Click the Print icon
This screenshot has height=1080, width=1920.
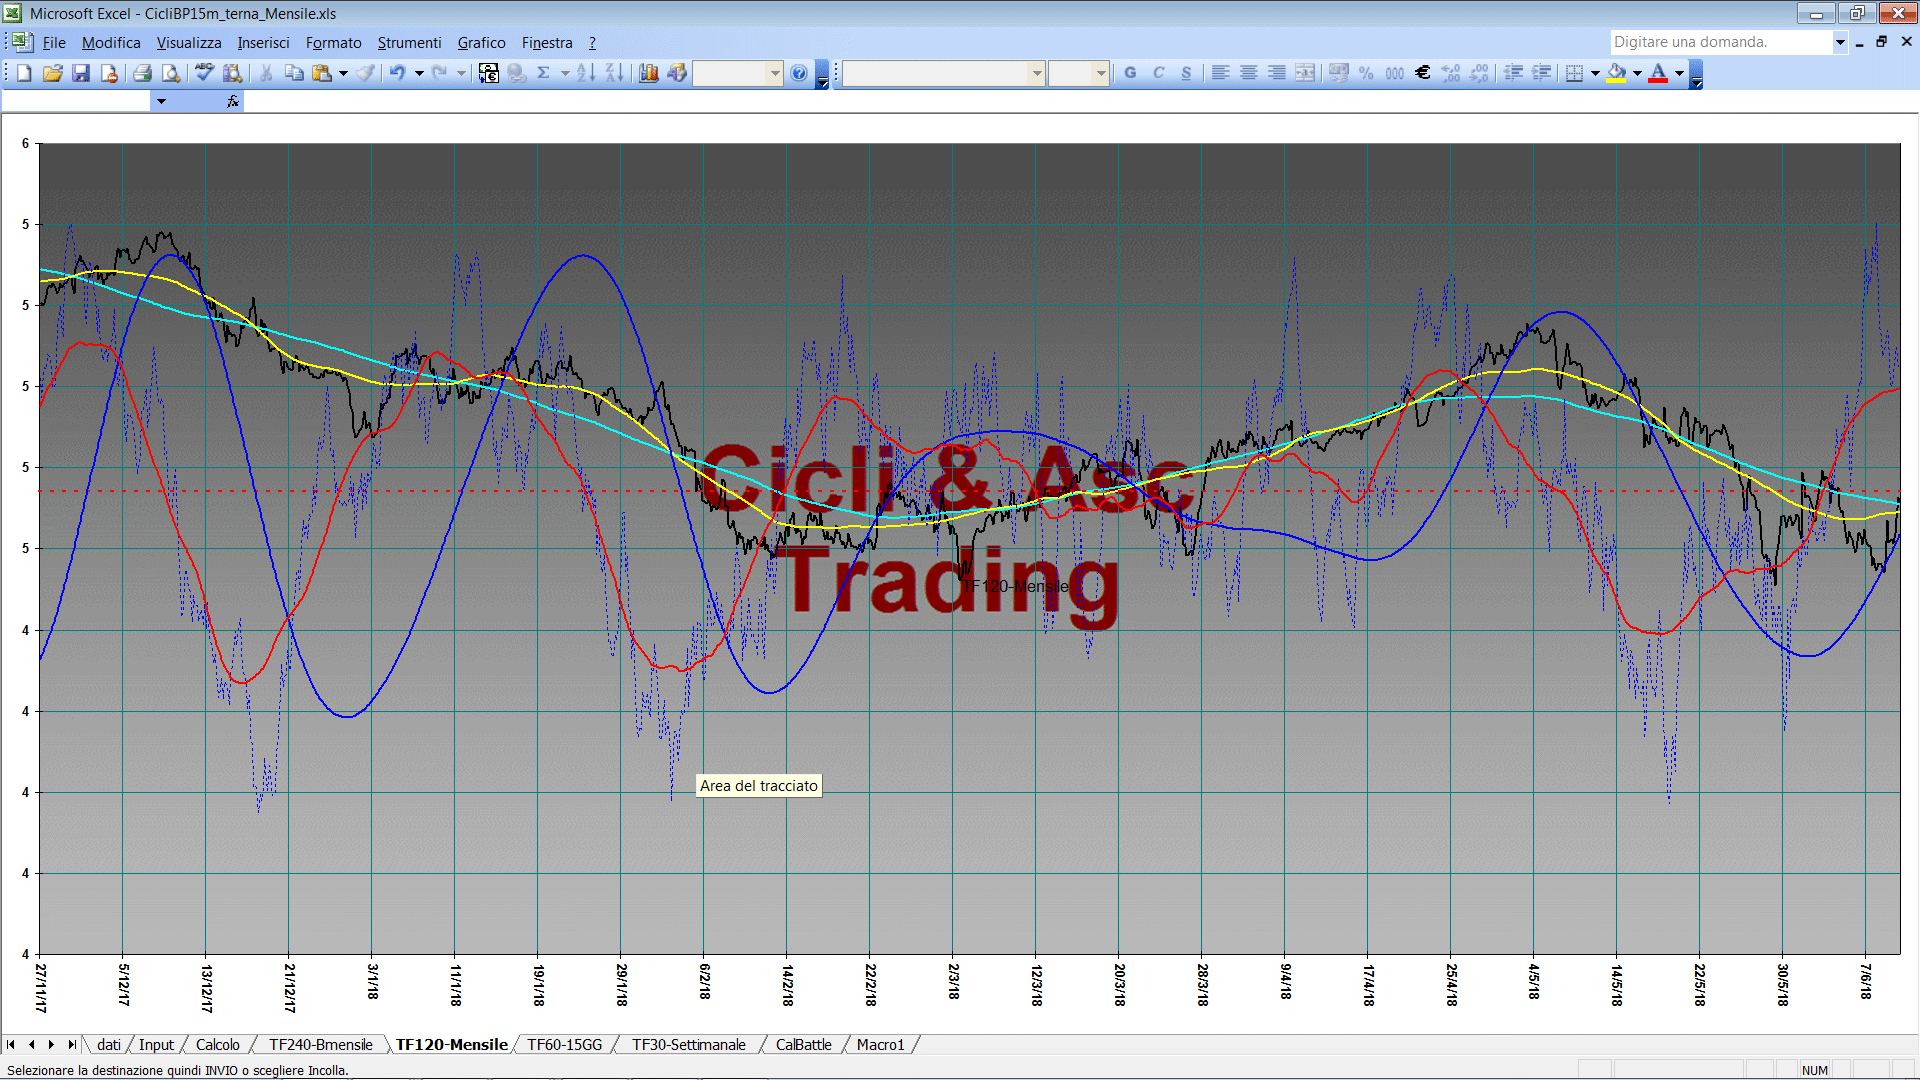142,73
